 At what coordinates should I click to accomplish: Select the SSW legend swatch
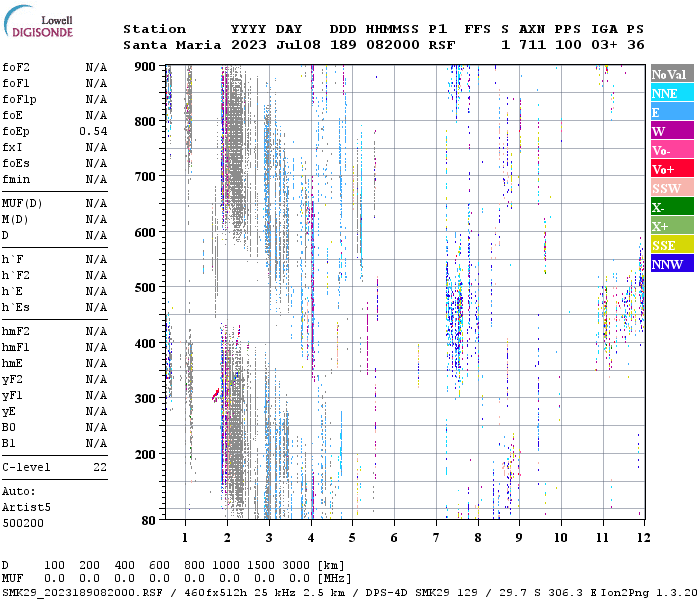pos(672,188)
